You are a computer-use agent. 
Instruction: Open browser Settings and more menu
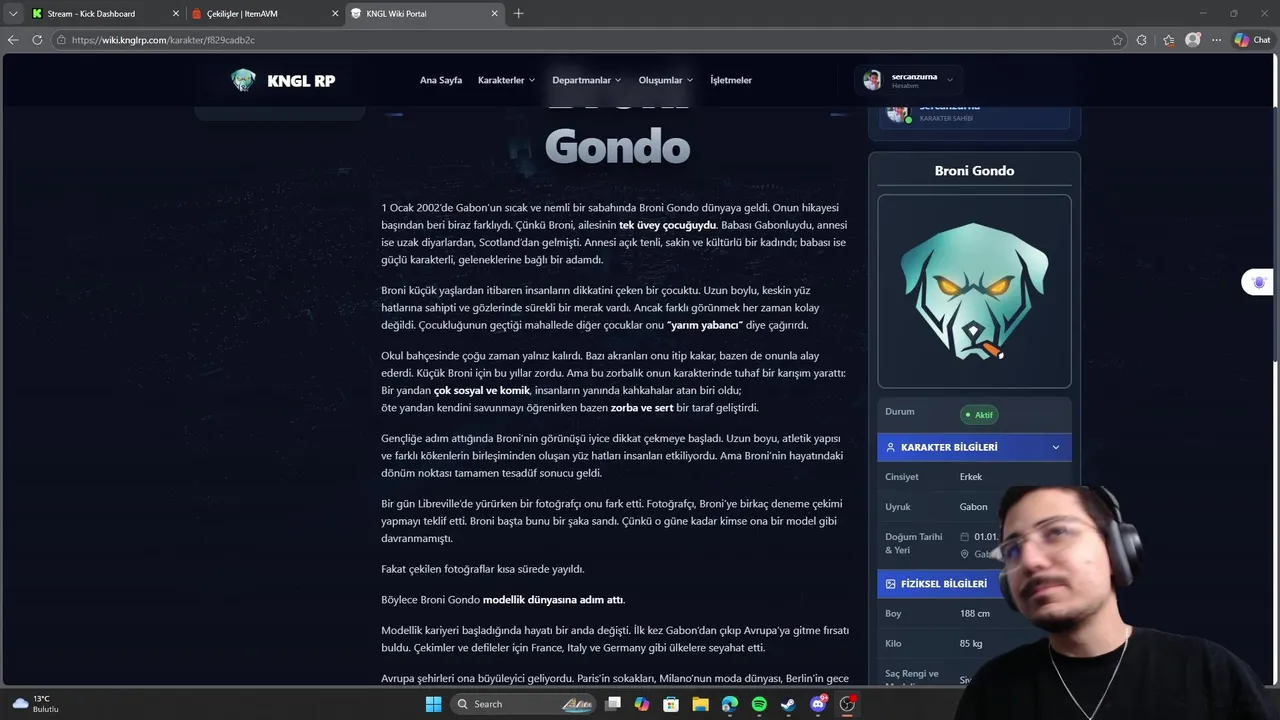(x=1217, y=40)
